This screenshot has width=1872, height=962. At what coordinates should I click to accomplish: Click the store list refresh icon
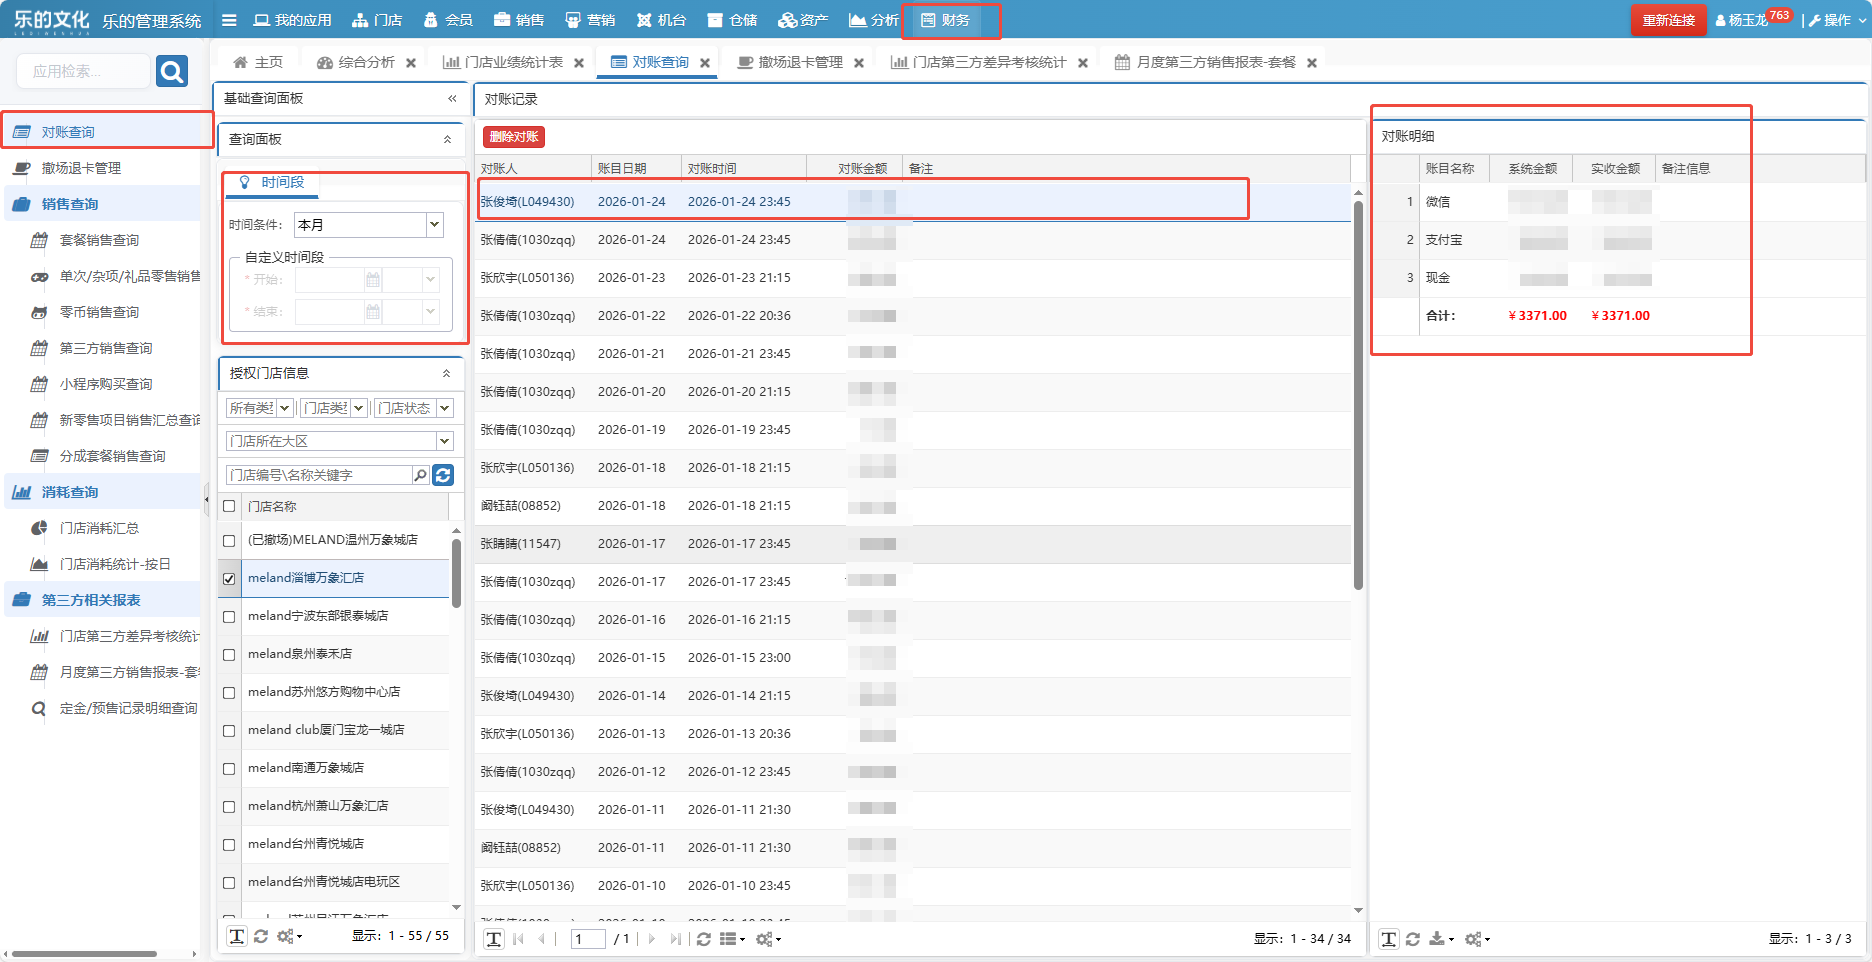(x=444, y=475)
